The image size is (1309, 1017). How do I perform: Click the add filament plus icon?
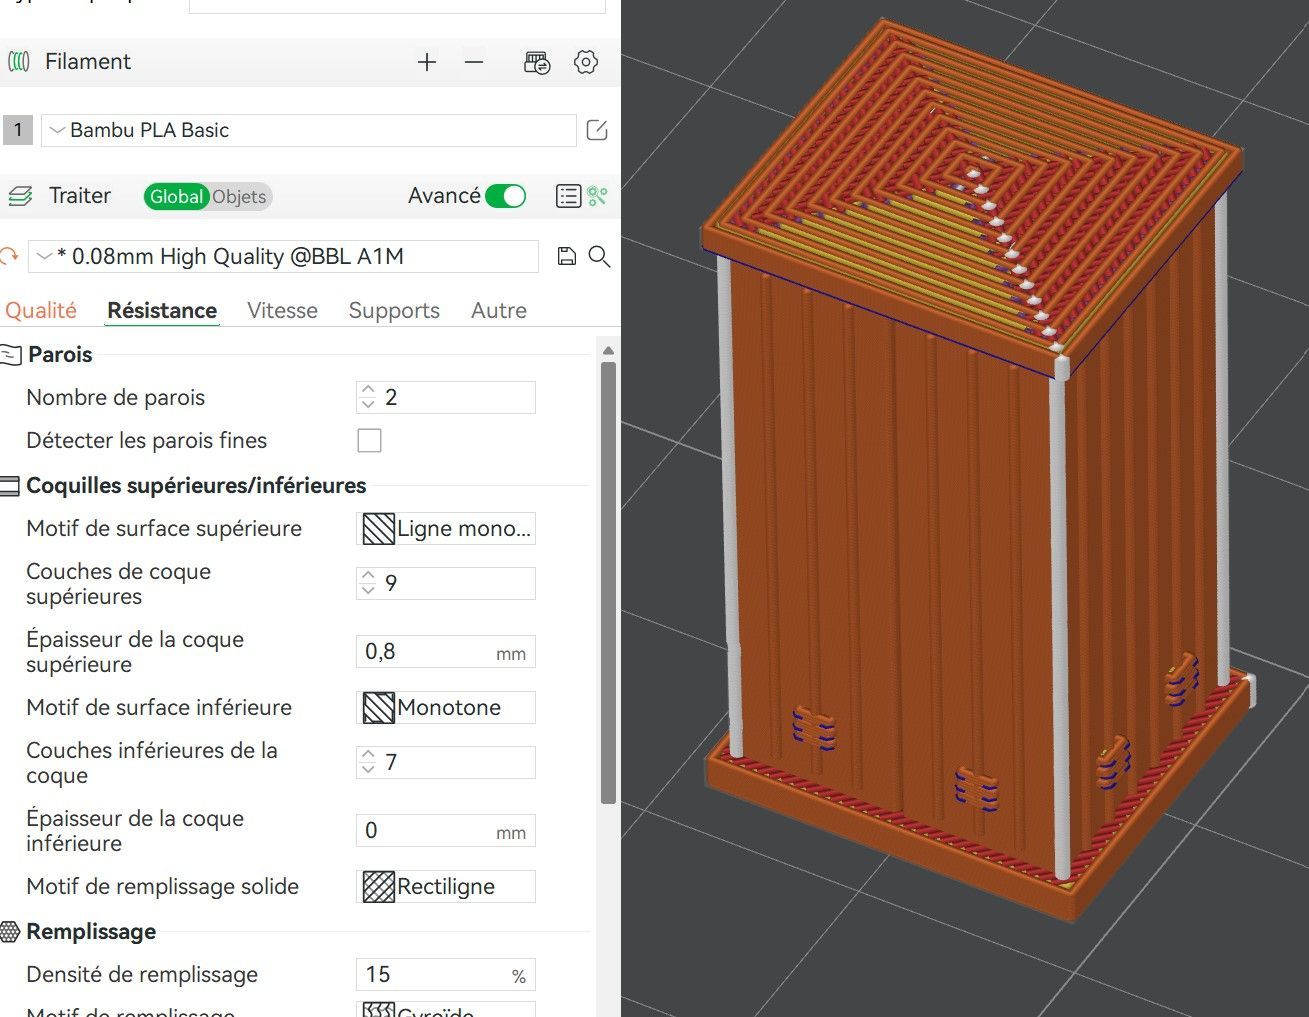427,62
